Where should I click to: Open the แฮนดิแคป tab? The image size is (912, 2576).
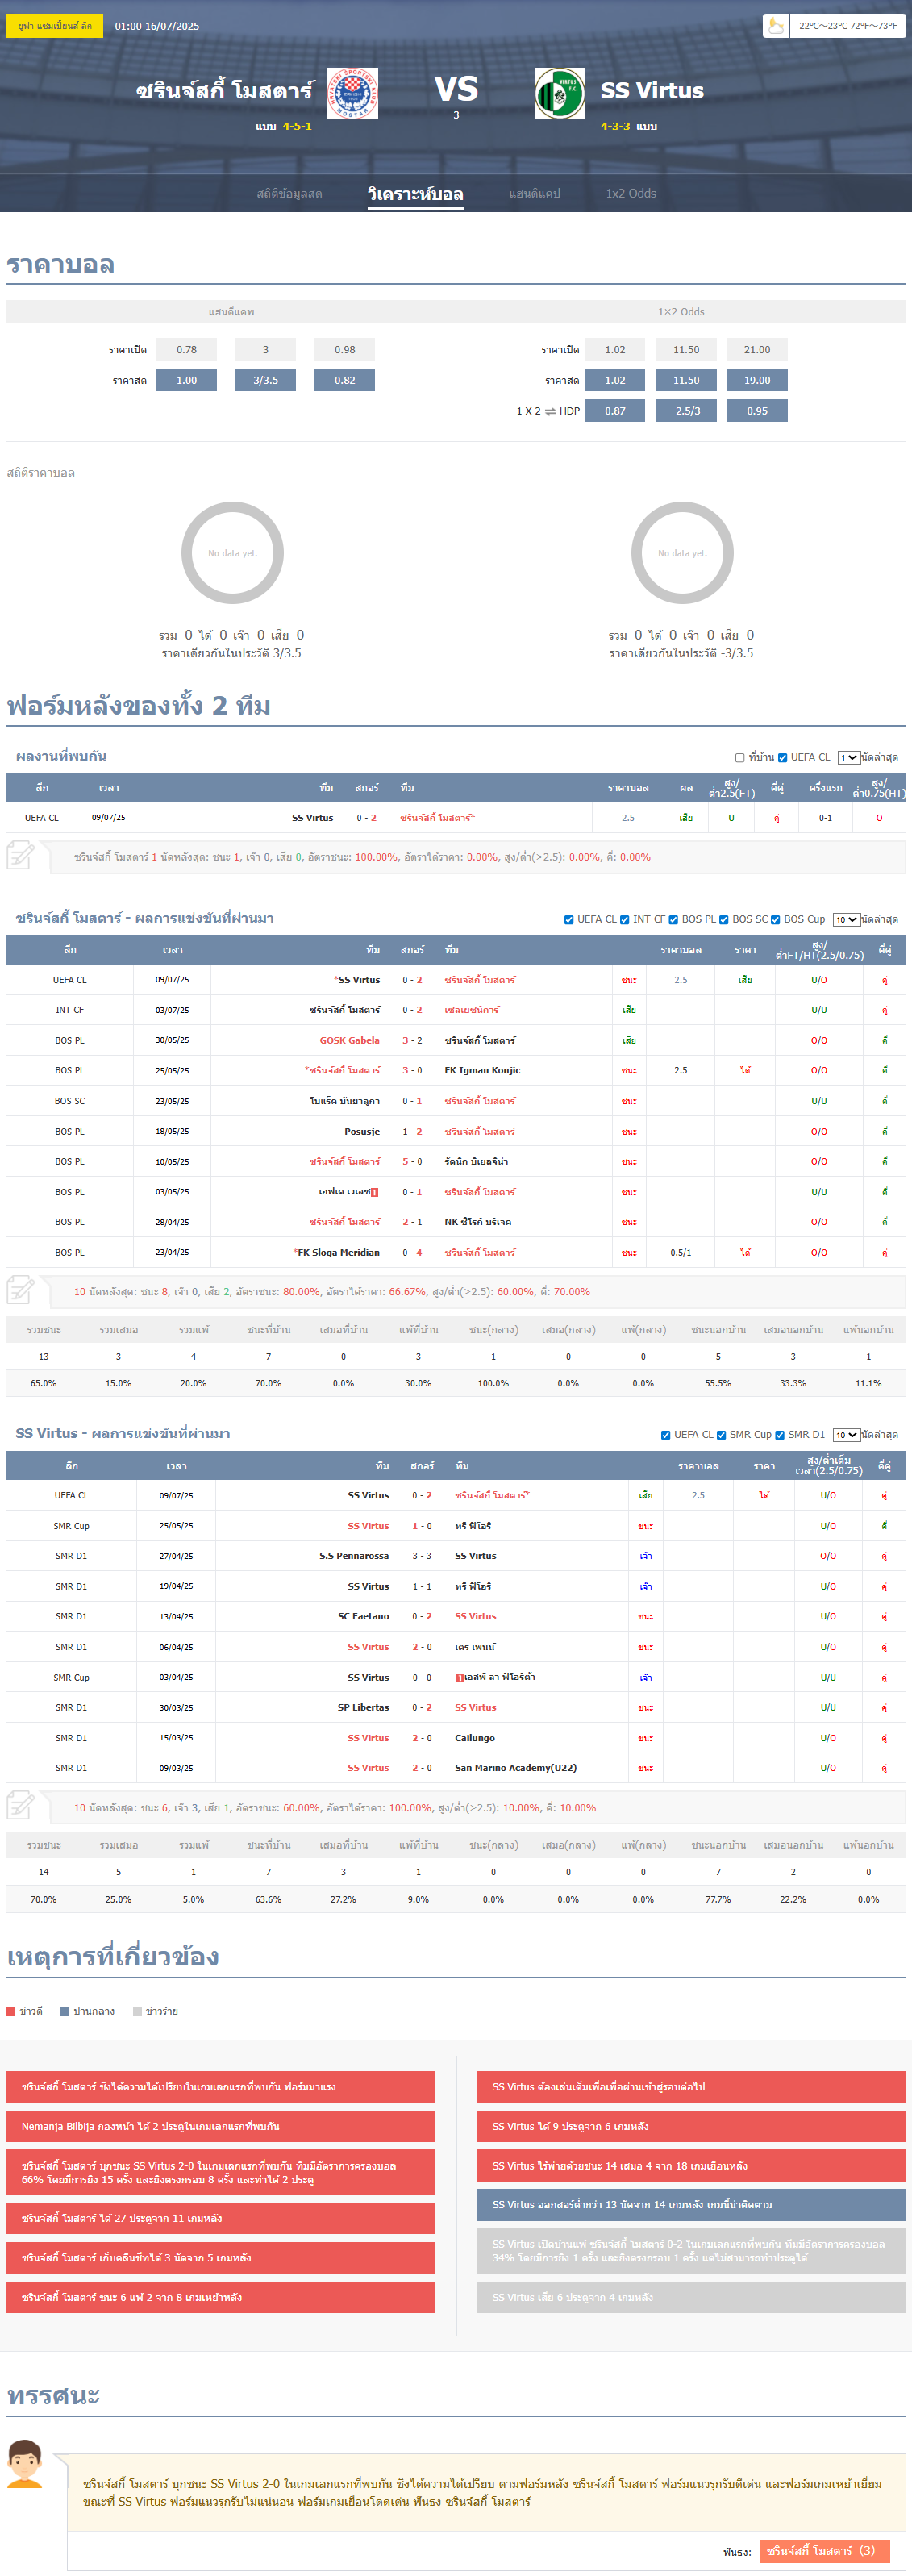tap(534, 194)
